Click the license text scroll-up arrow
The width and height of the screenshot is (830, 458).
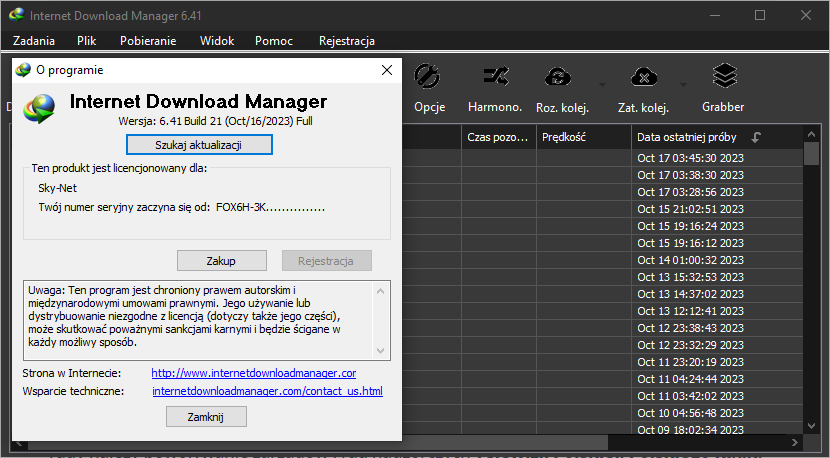click(380, 291)
